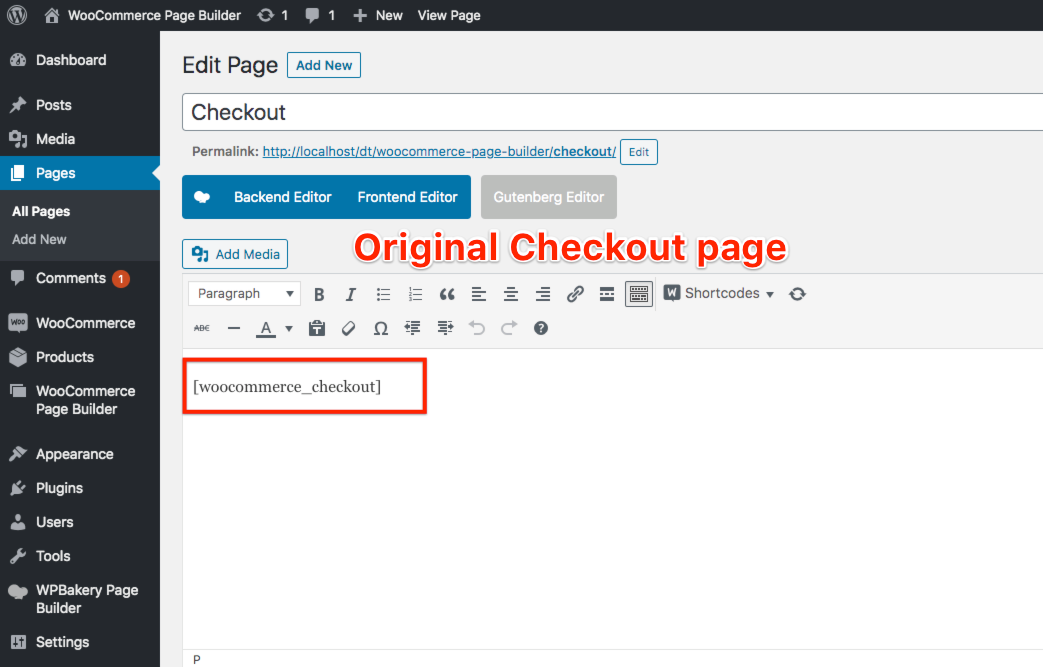Align text center

[511, 294]
